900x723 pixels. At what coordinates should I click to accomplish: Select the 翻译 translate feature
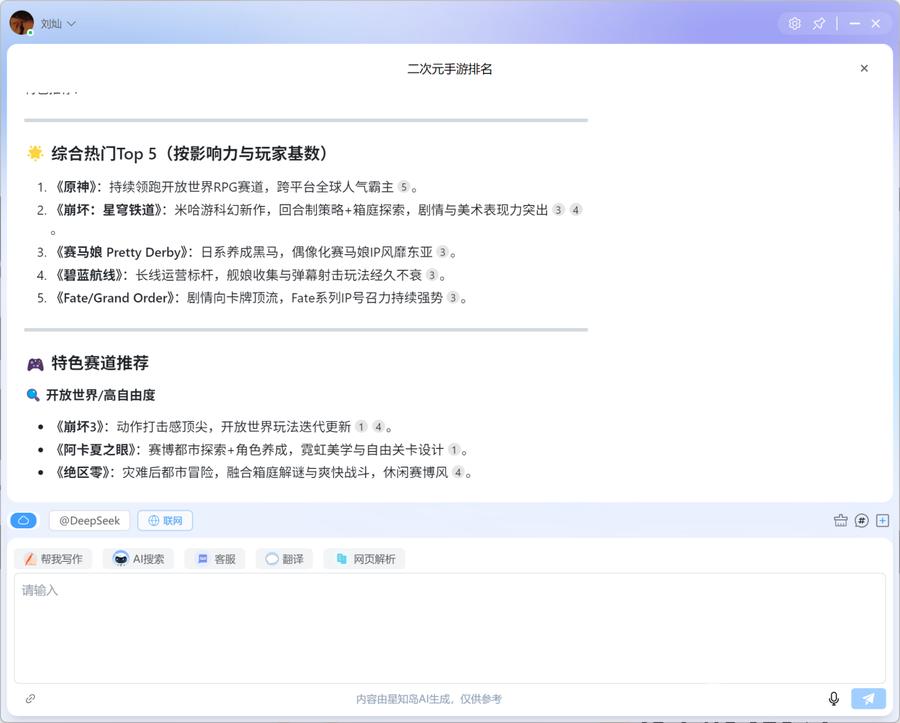284,559
